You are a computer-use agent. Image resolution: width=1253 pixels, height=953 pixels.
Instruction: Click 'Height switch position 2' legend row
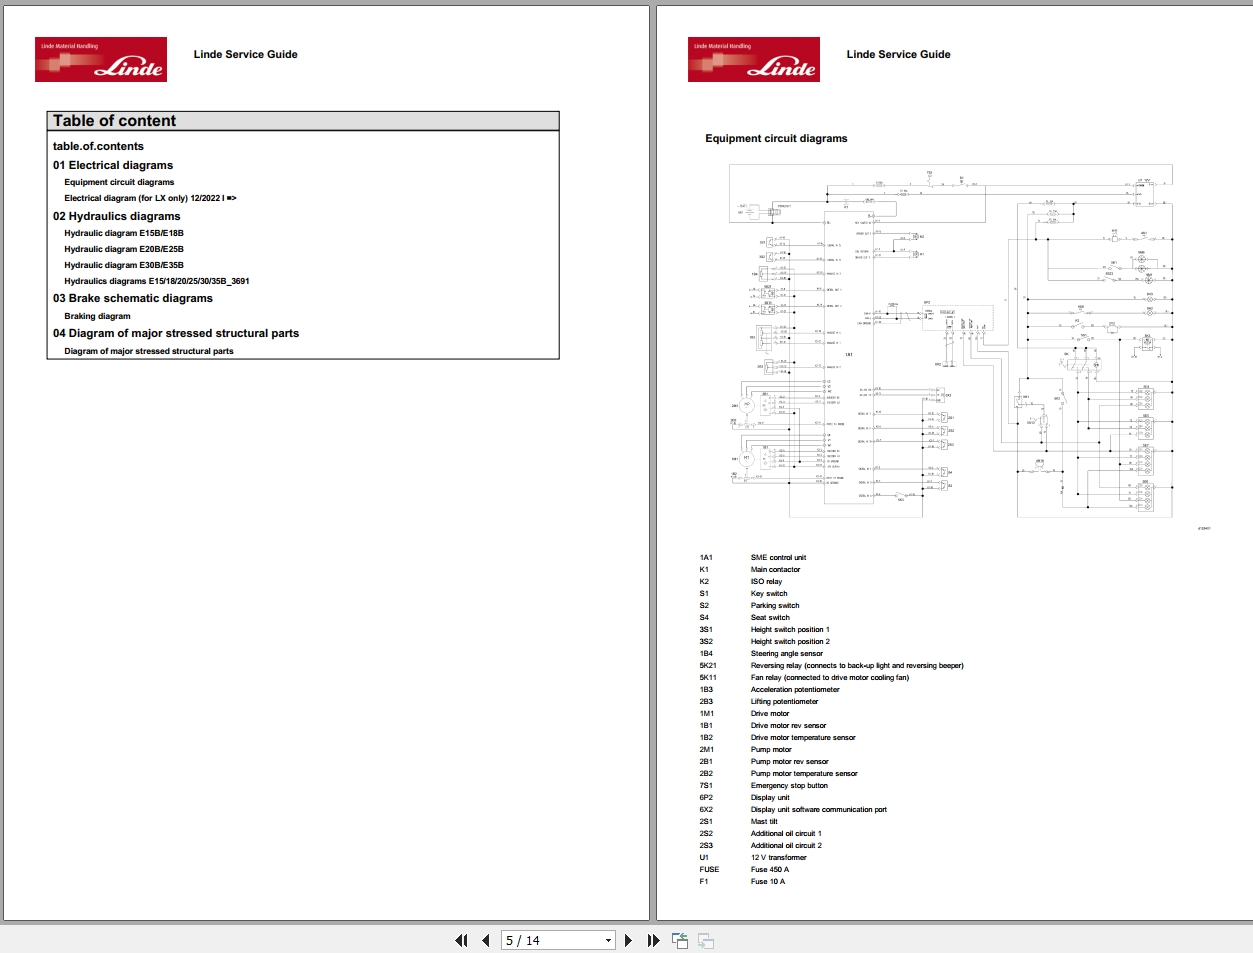pyautogui.click(x=765, y=642)
